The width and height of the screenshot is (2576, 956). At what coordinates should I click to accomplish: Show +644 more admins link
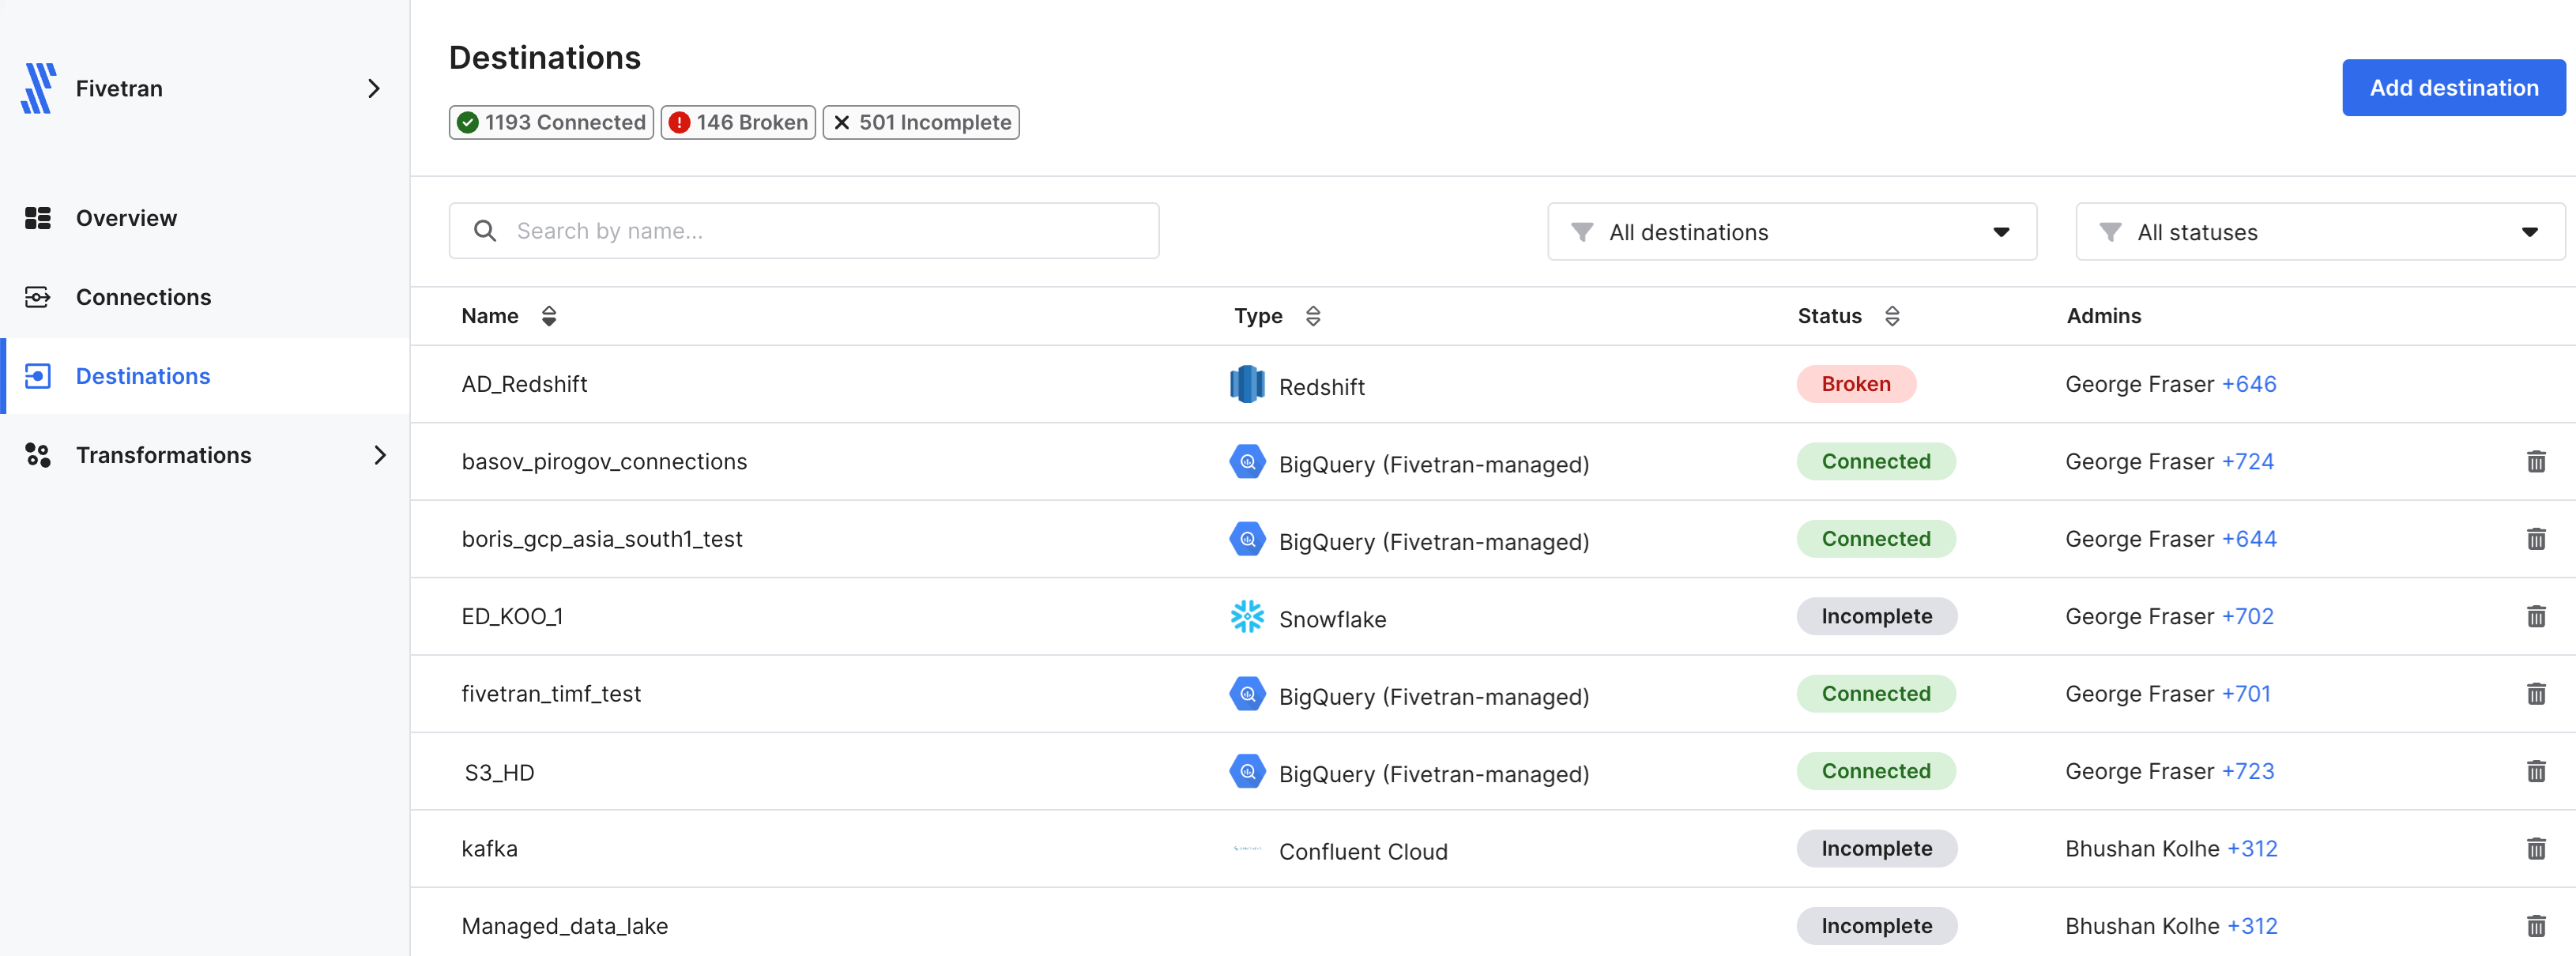click(2249, 539)
